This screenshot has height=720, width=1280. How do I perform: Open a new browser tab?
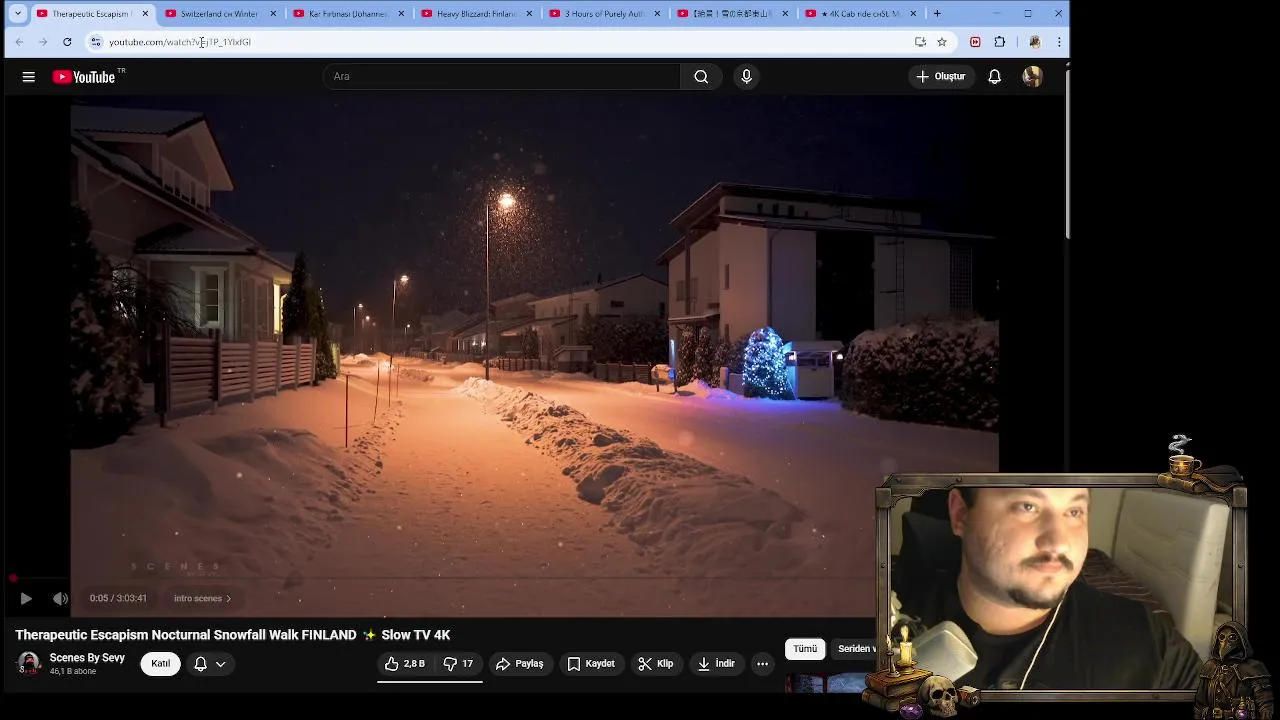[x=937, y=14]
